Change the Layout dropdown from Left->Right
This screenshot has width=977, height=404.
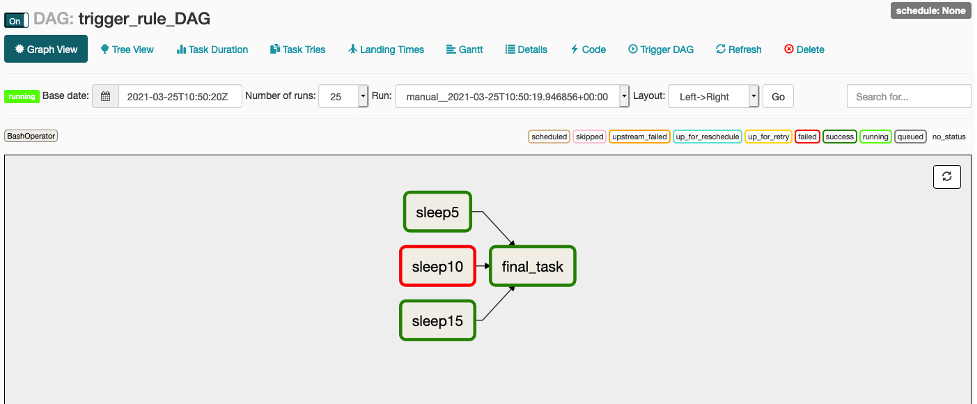point(714,96)
